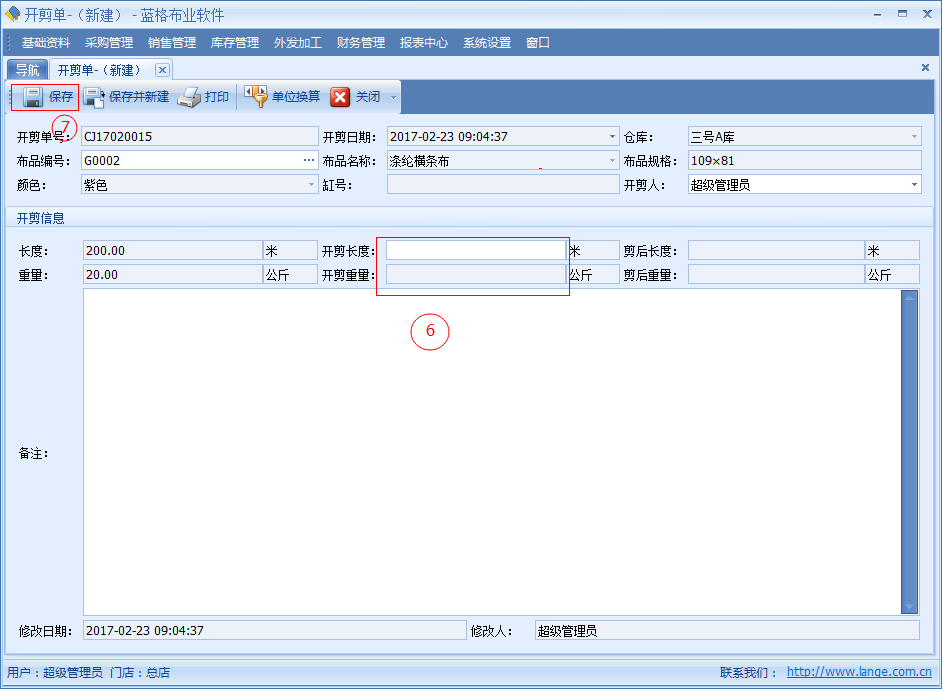Open the Unit Conversion (单位换算) tool

coord(256,97)
